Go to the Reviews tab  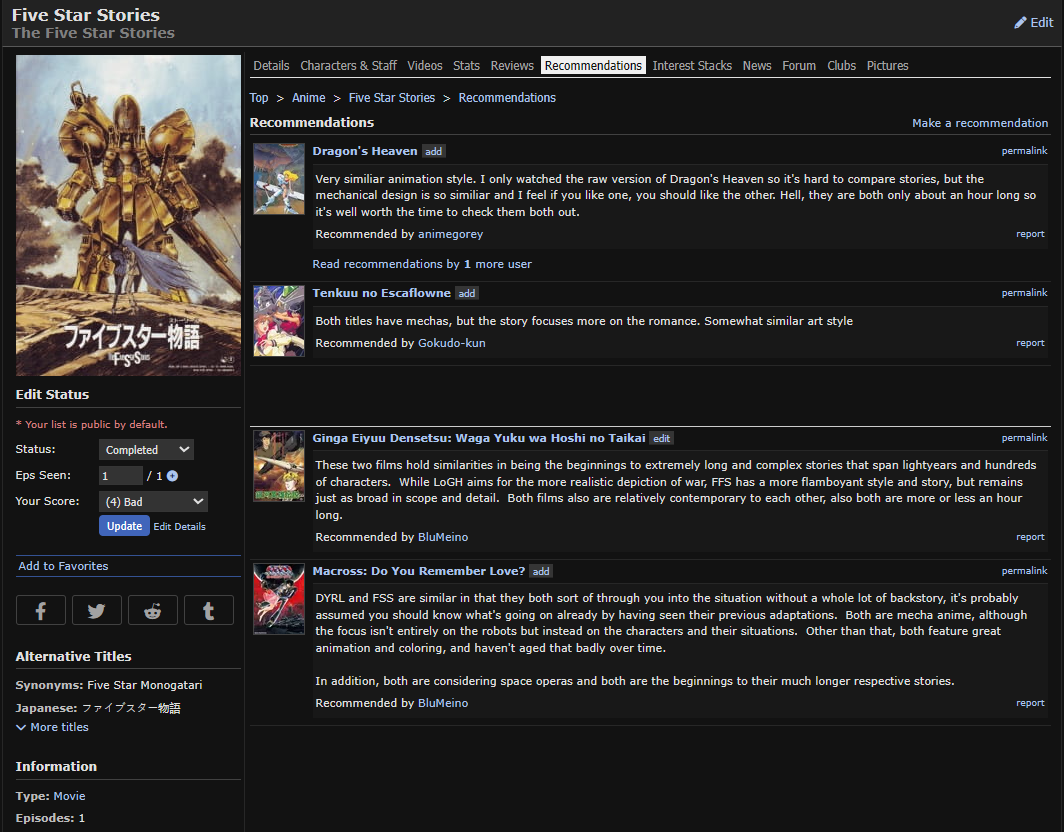point(512,66)
